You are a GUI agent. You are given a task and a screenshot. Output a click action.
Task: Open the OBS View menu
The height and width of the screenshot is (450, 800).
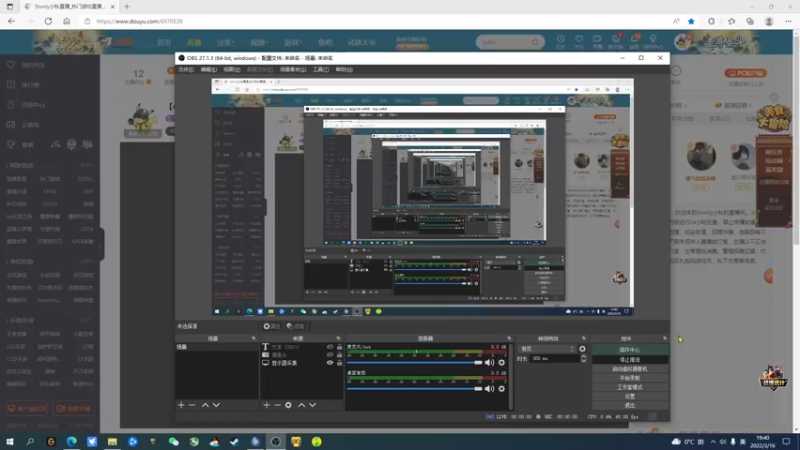[231, 69]
